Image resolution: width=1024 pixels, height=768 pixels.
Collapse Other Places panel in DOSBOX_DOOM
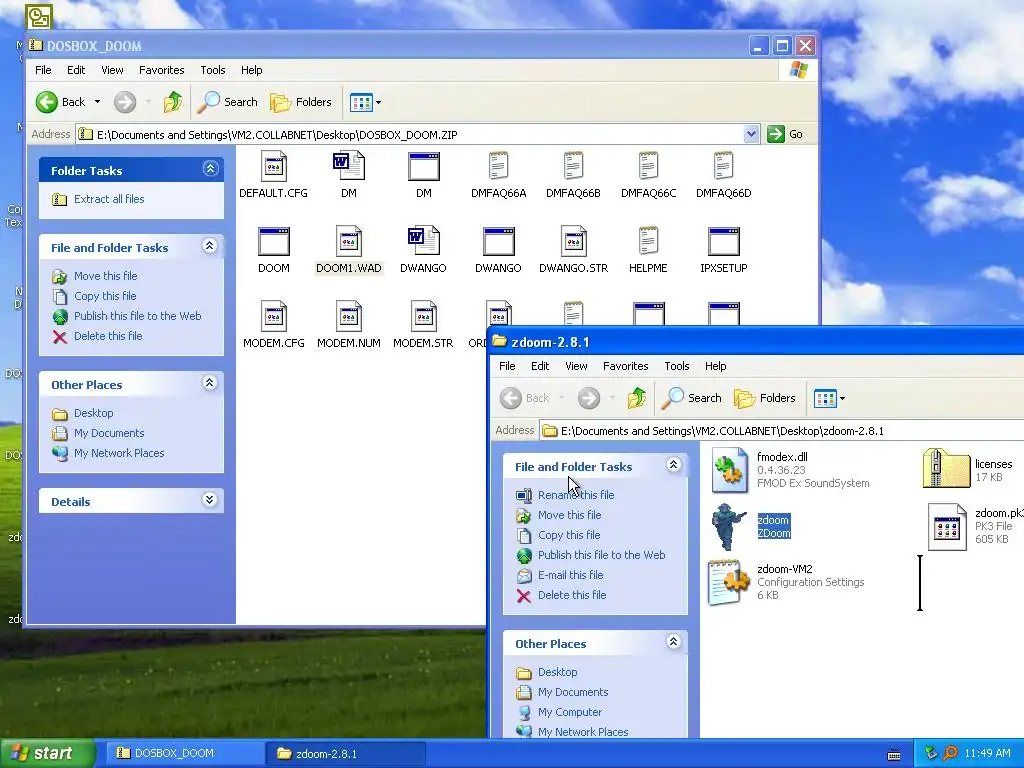click(x=210, y=383)
